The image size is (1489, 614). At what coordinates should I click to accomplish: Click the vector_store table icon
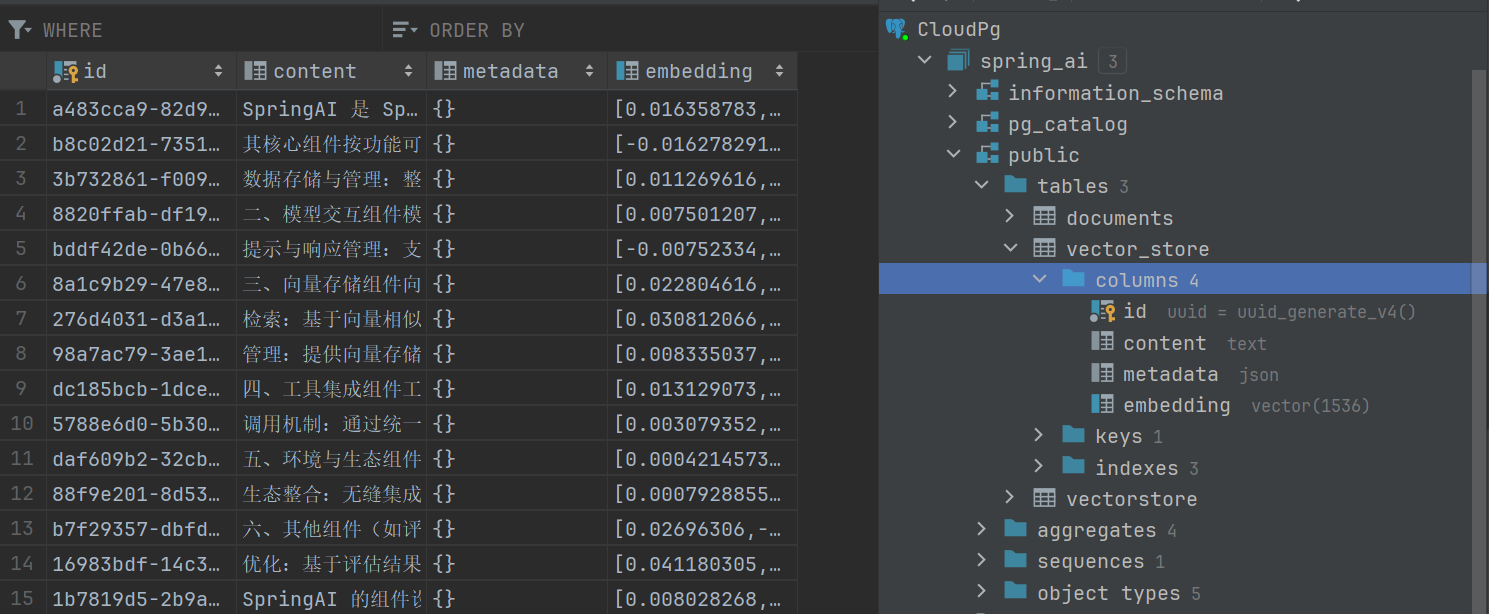click(1044, 248)
